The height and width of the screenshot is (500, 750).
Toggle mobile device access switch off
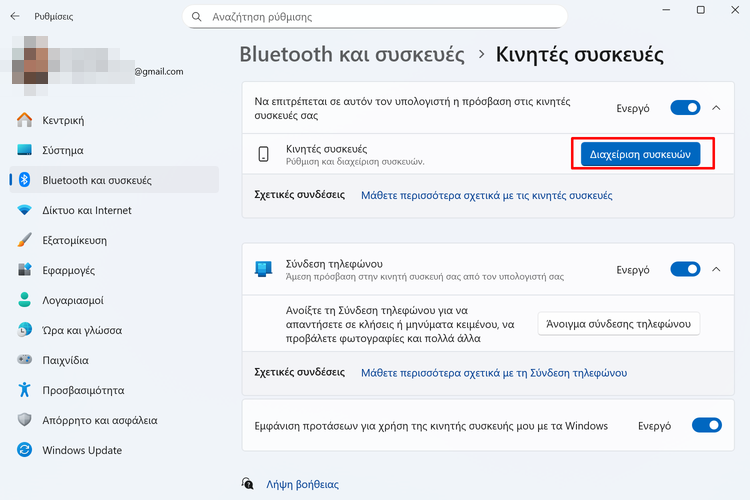pyautogui.click(x=685, y=108)
